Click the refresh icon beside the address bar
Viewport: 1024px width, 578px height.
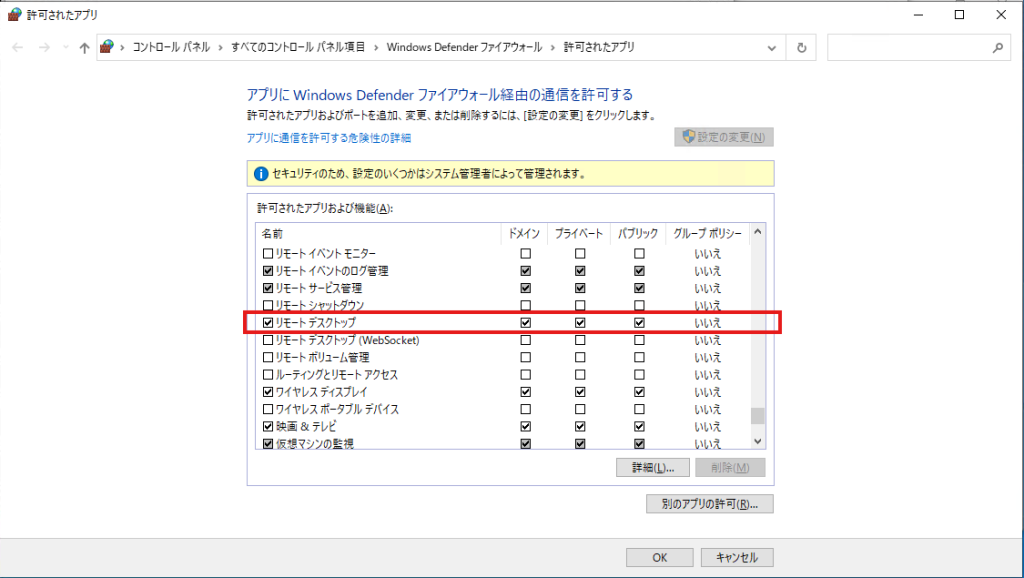tap(800, 47)
